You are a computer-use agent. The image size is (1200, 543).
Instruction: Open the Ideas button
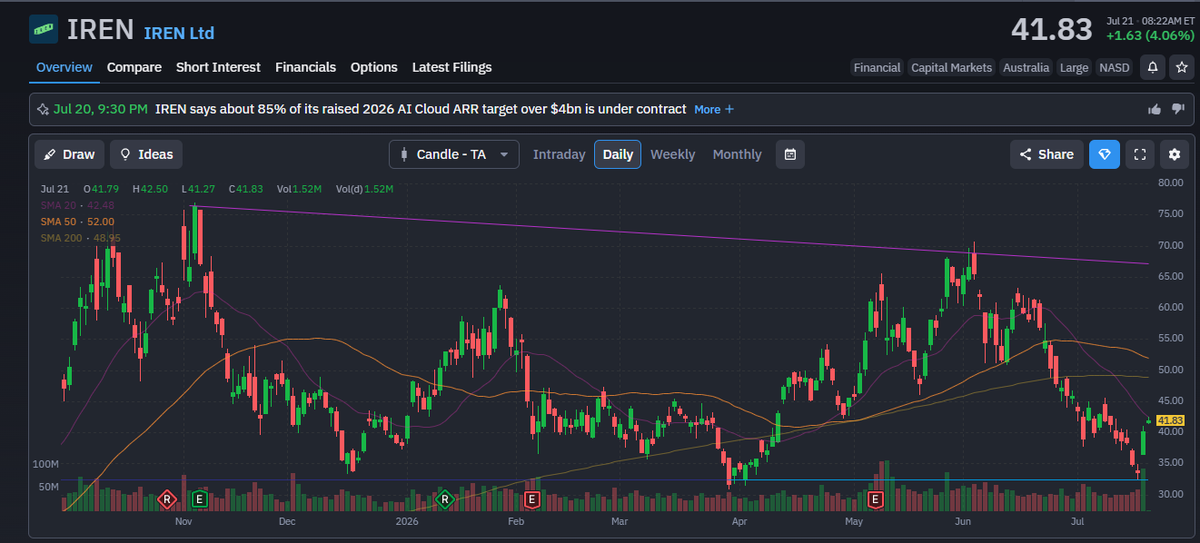point(146,154)
